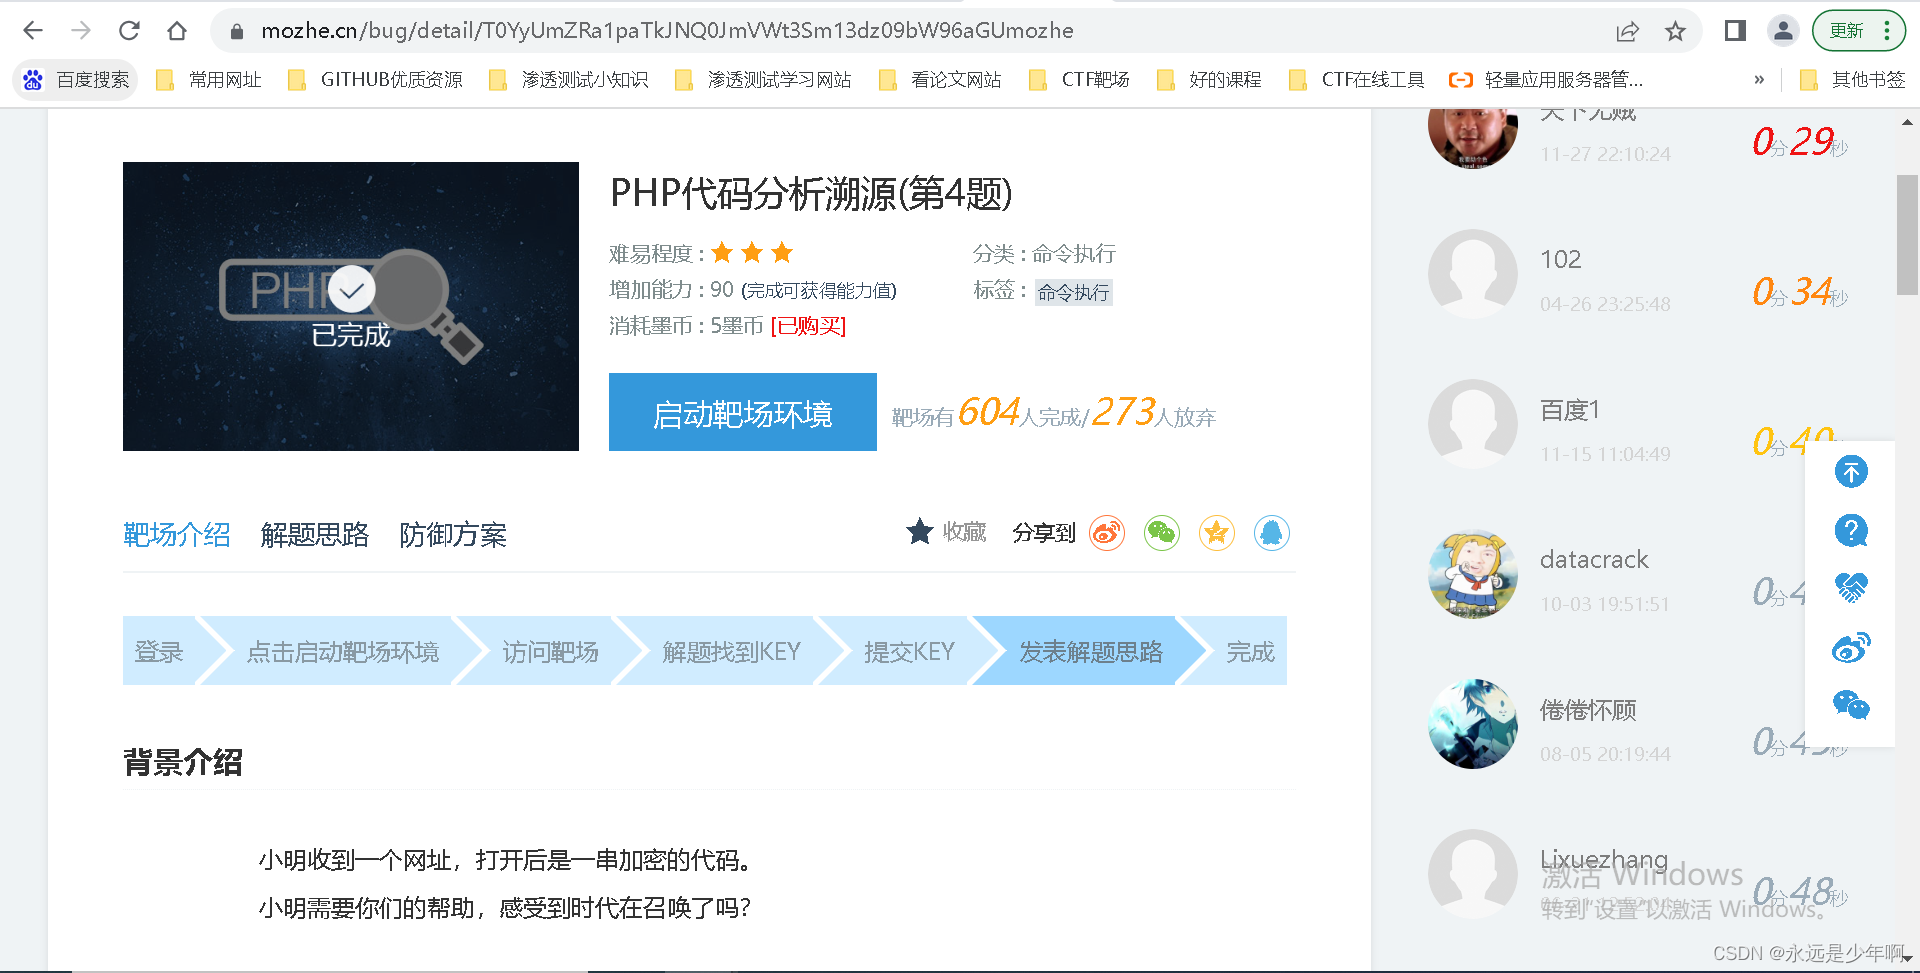Image resolution: width=1920 pixels, height=973 pixels.
Task: Click the floating handshake icon
Action: [x=1851, y=588]
